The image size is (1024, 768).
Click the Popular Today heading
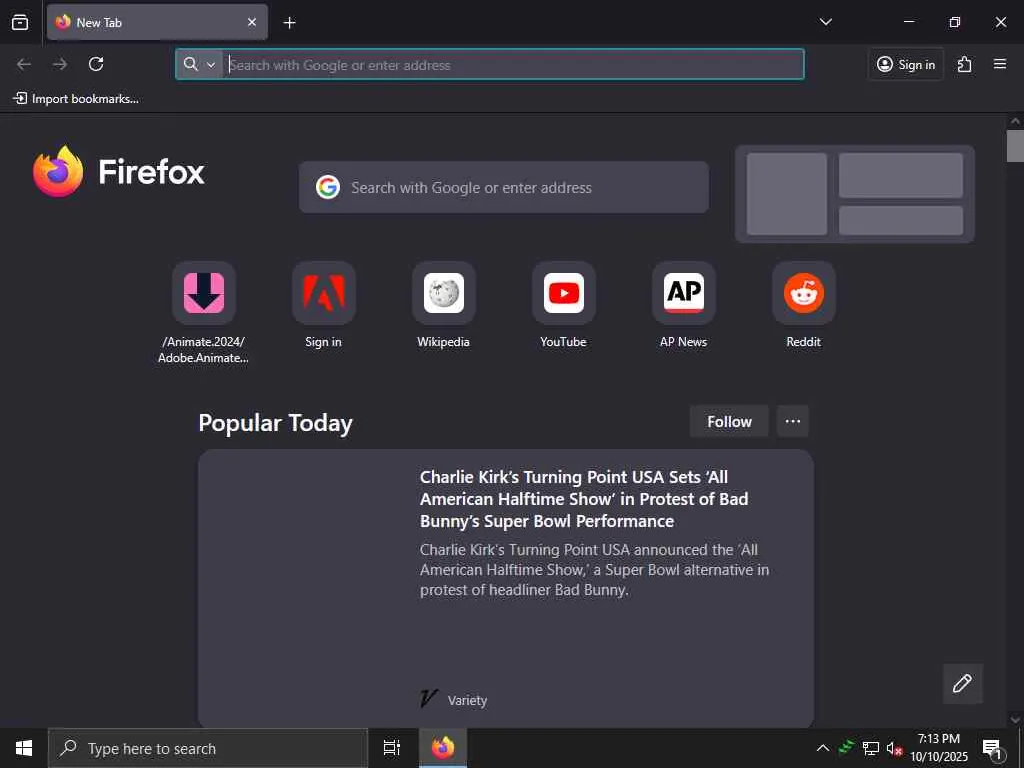276,423
